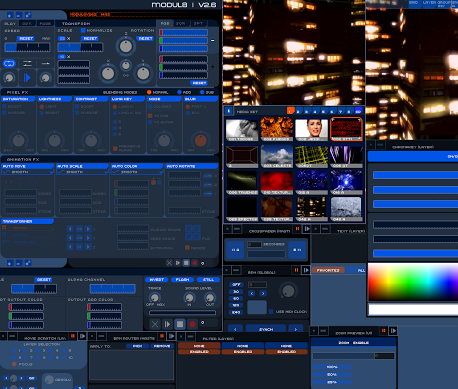The width and height of the screenshot is (458, 389).
Task: Pause the Crossfader module with orange icon
Action: click(297, 229)
